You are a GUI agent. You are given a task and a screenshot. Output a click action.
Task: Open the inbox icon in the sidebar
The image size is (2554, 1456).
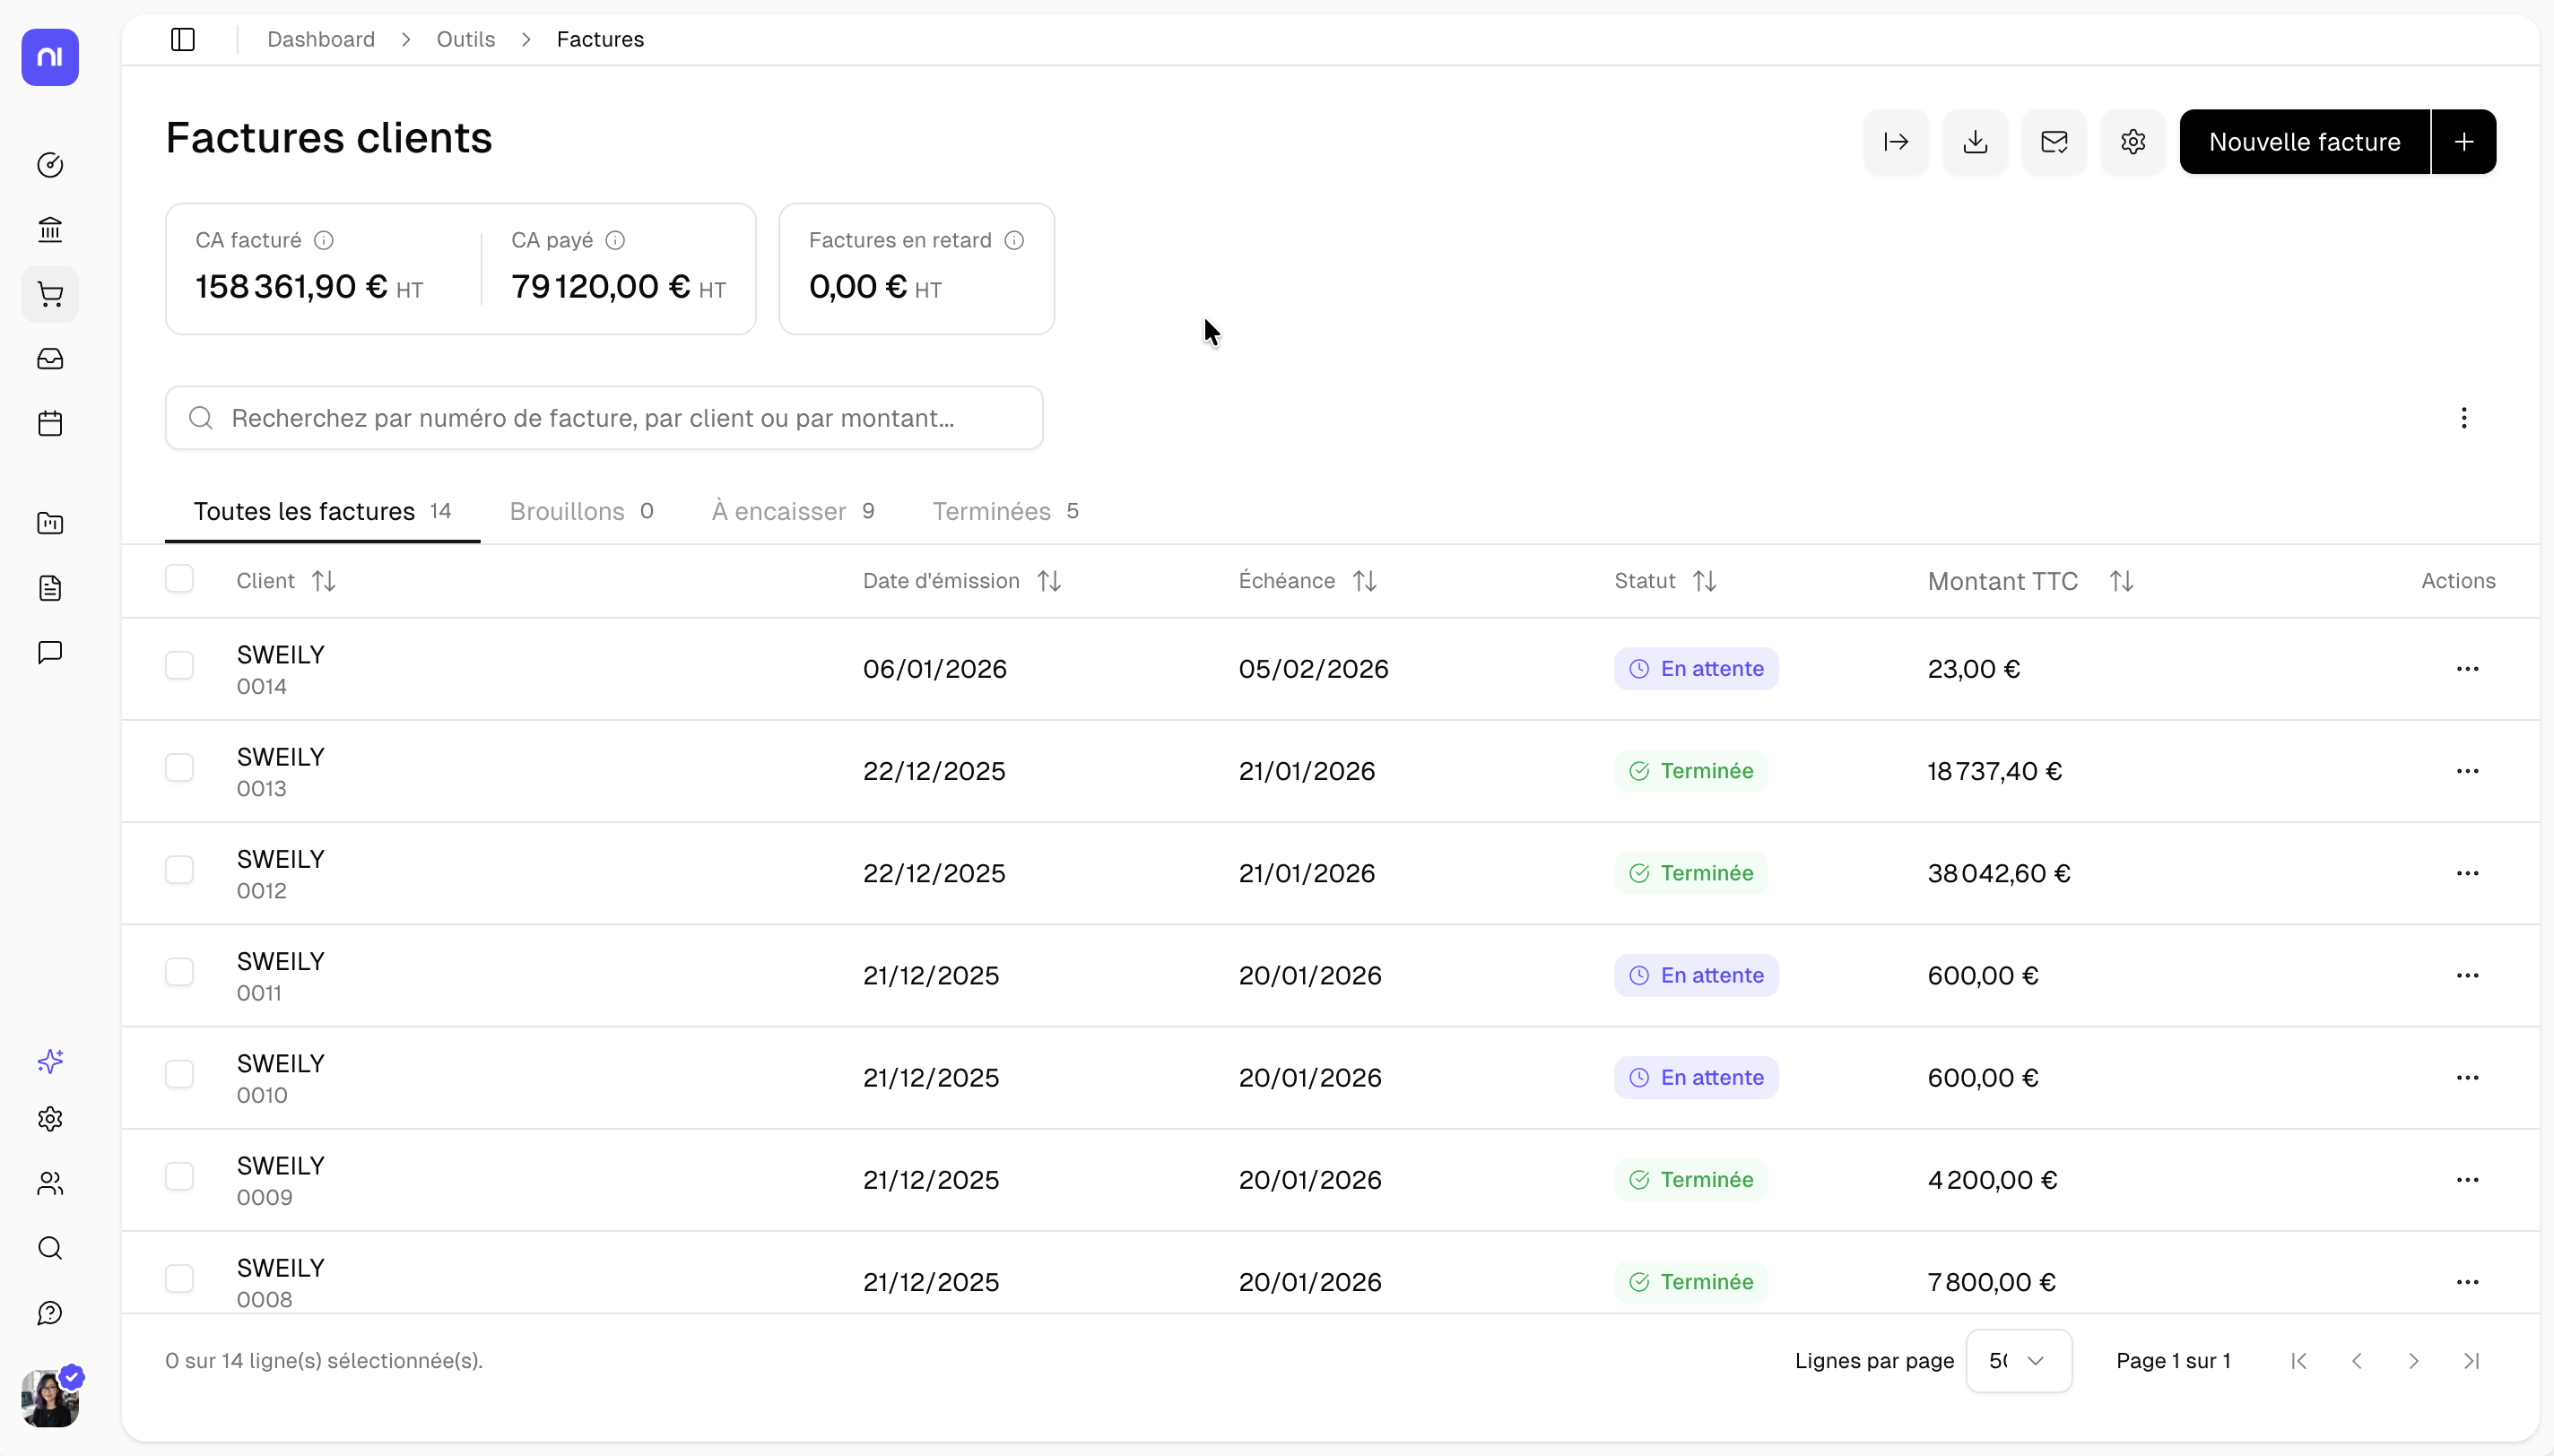(49, 358)
